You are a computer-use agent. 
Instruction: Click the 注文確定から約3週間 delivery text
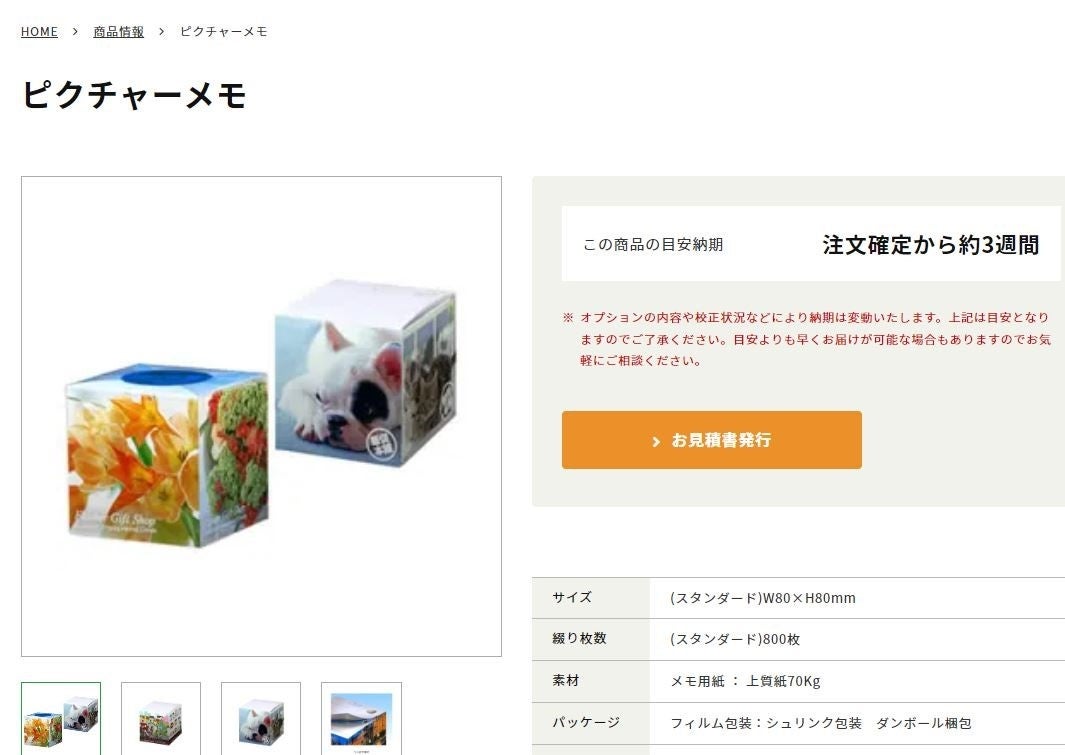tap(931, 244)
